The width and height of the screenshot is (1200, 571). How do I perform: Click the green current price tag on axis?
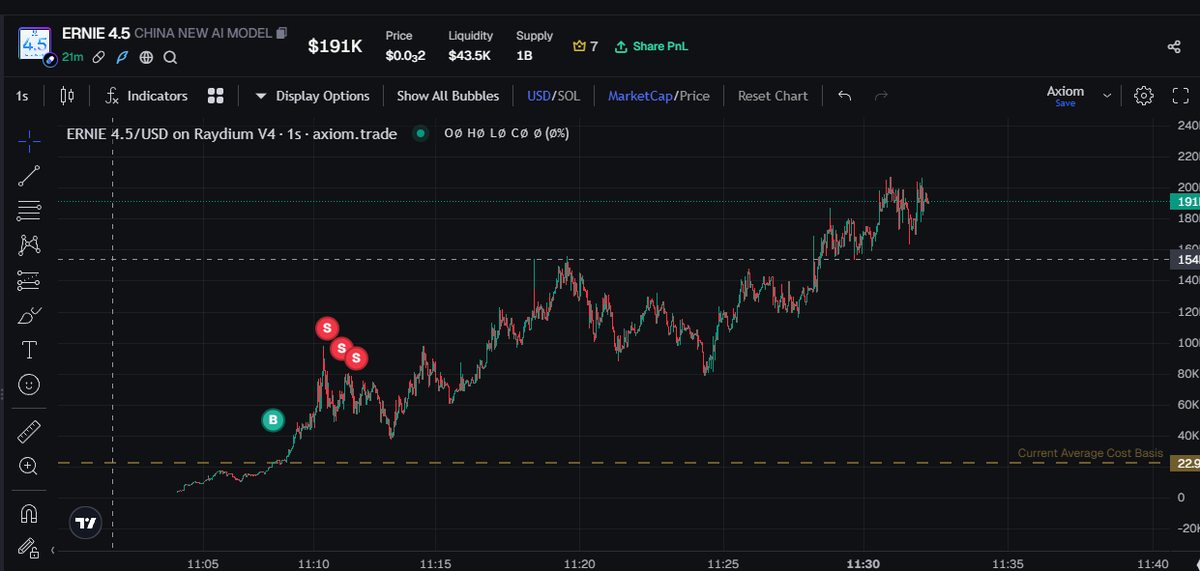click(1186, 202)
